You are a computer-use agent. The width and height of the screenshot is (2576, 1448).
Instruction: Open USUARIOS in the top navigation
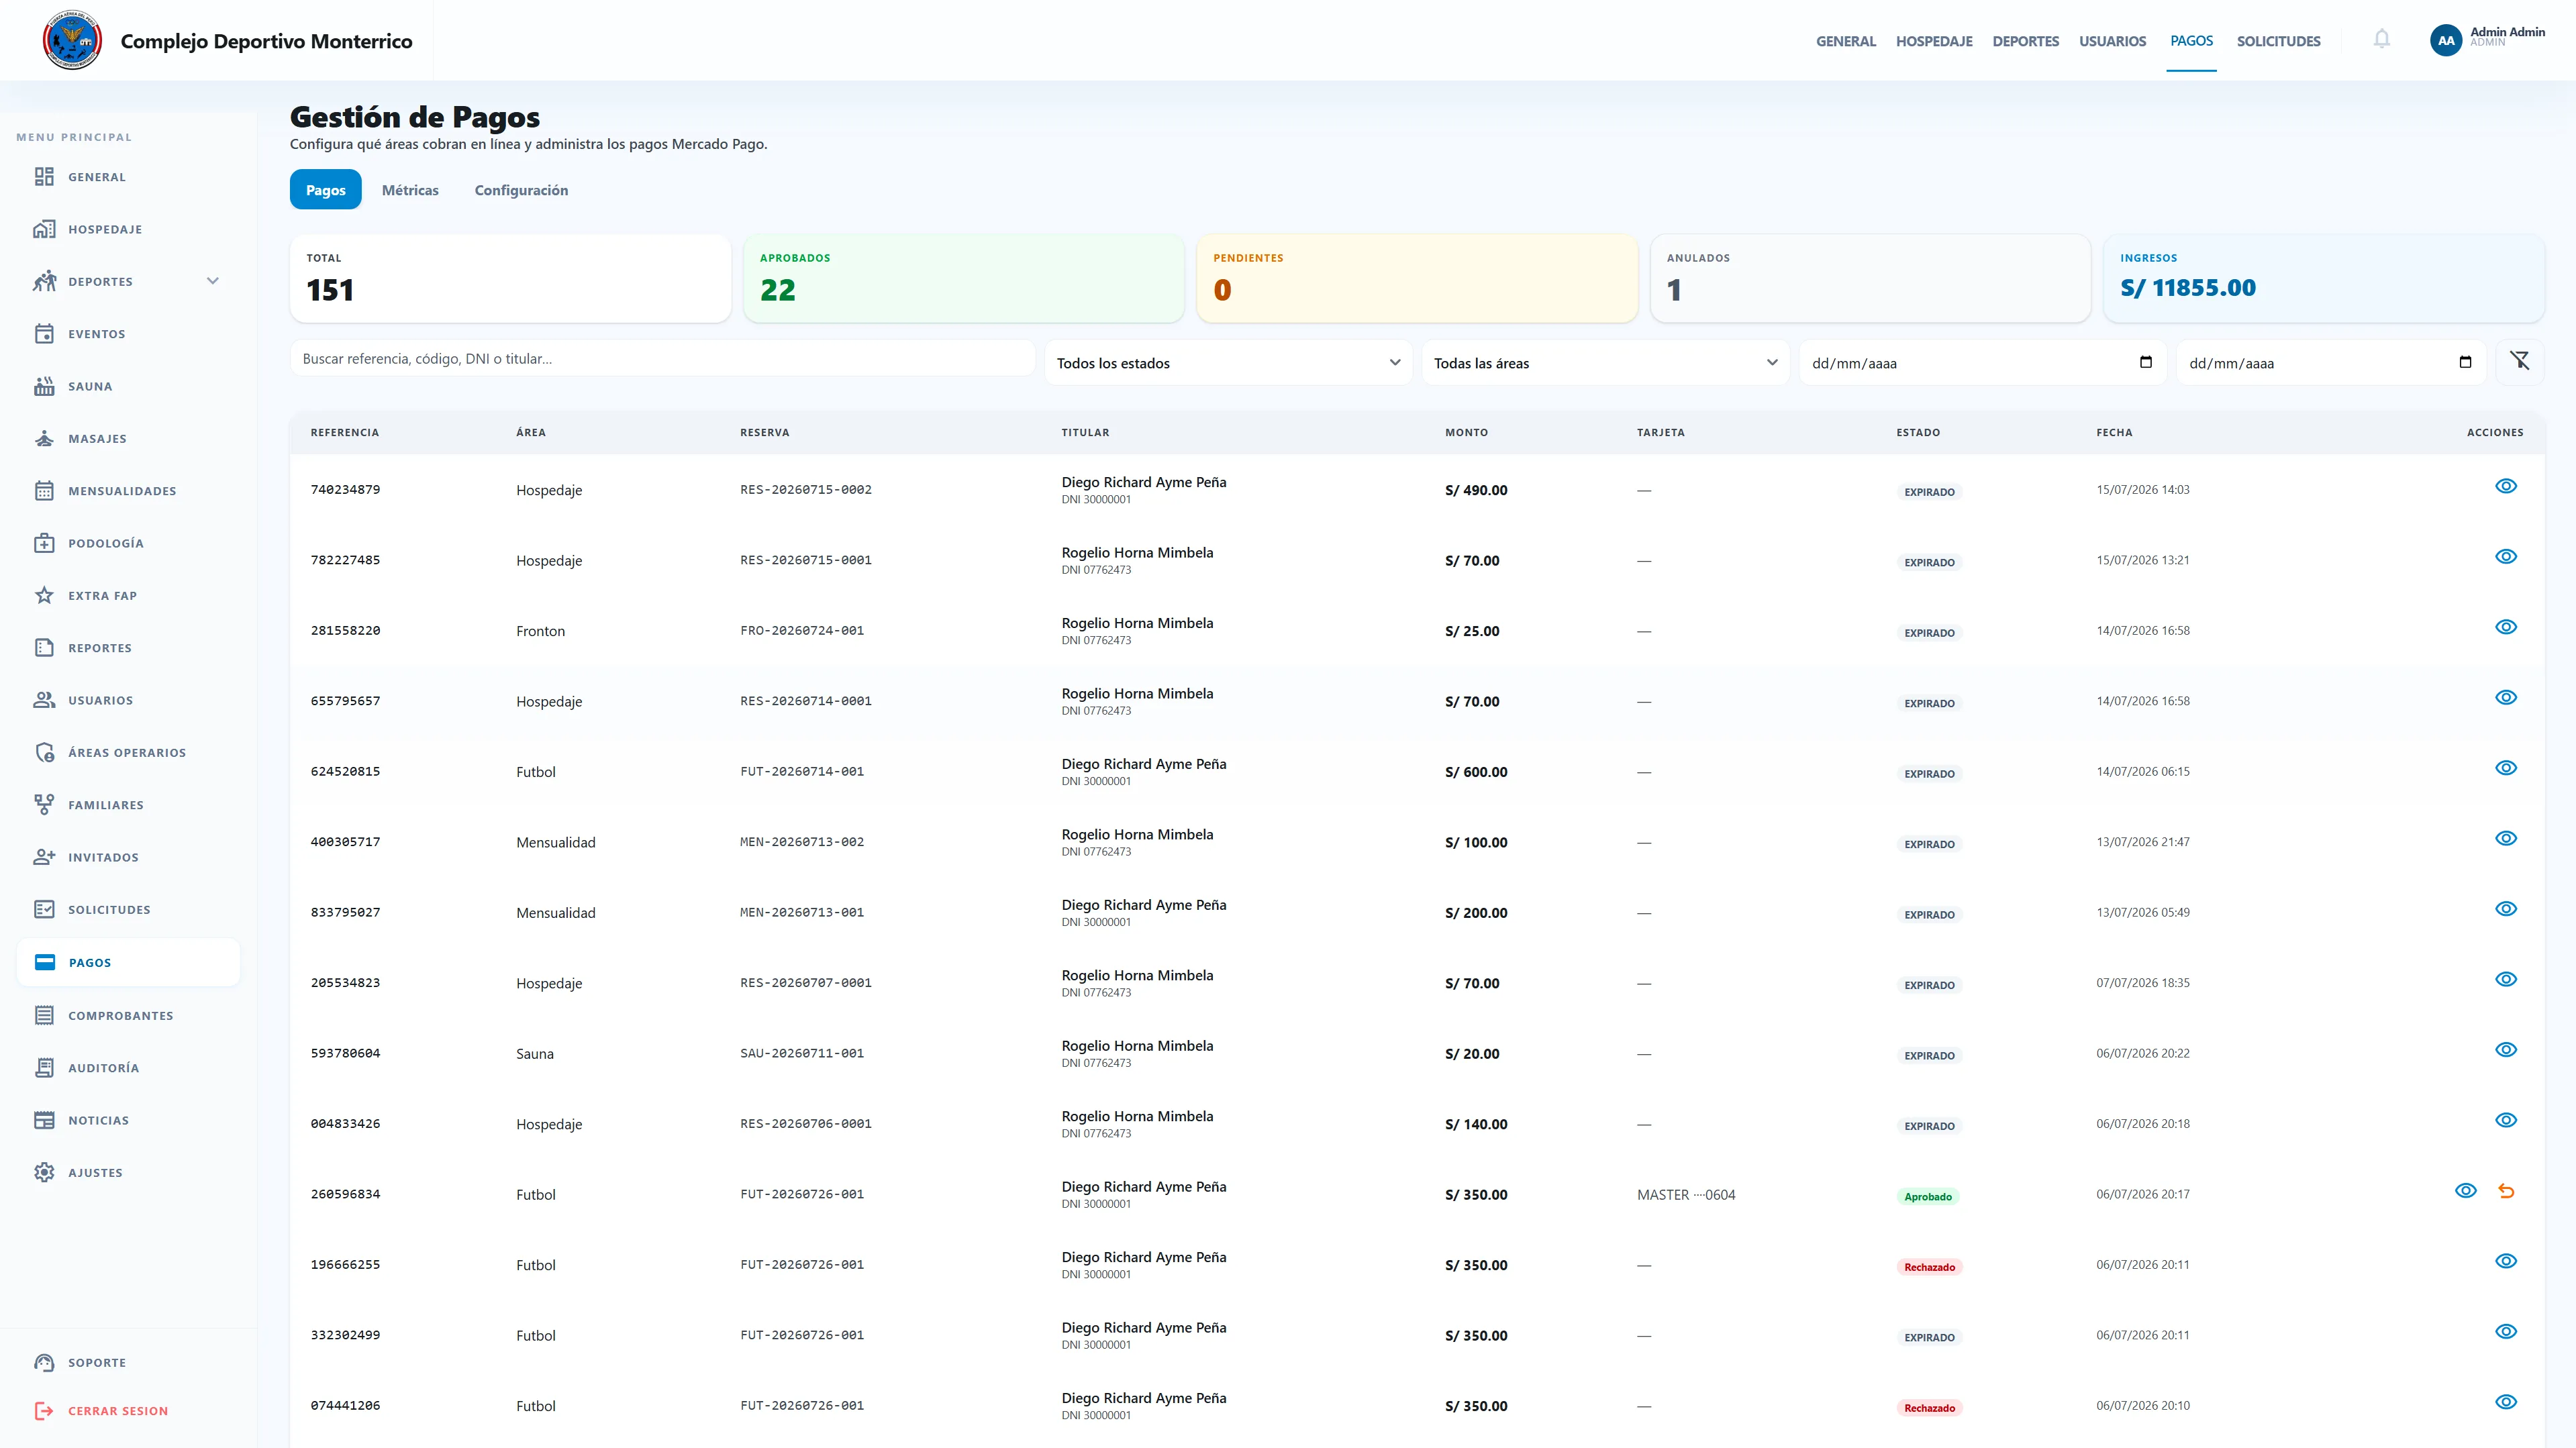click(x=2112, y=41)
